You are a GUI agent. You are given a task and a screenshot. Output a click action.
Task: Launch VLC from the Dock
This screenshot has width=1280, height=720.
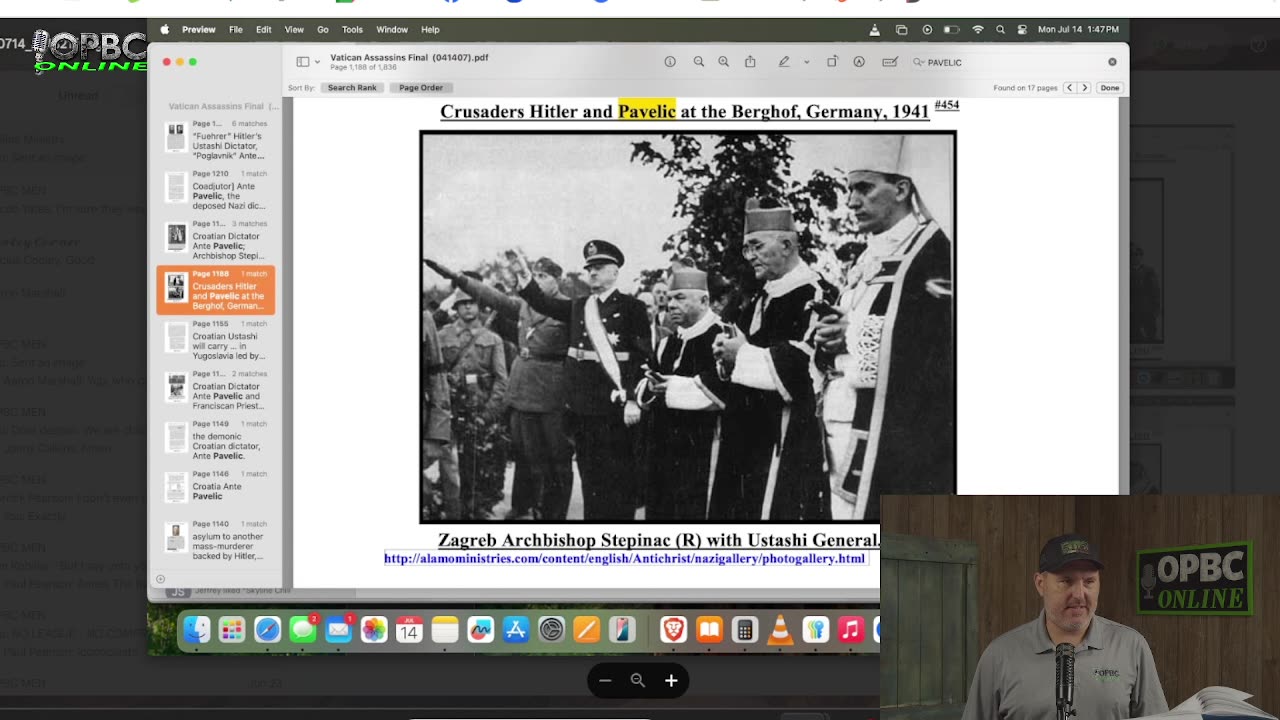click(x=780, y=629)
